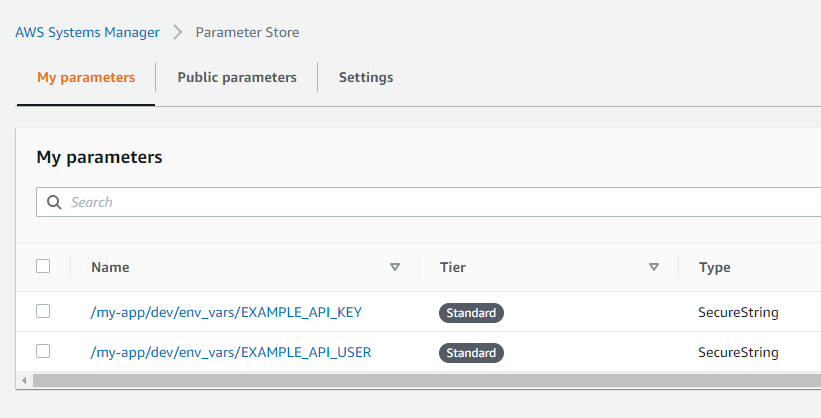Click the horizontal scrollbar left arrow
Viewport: 821px width, 418px height.
click(24, 380)
